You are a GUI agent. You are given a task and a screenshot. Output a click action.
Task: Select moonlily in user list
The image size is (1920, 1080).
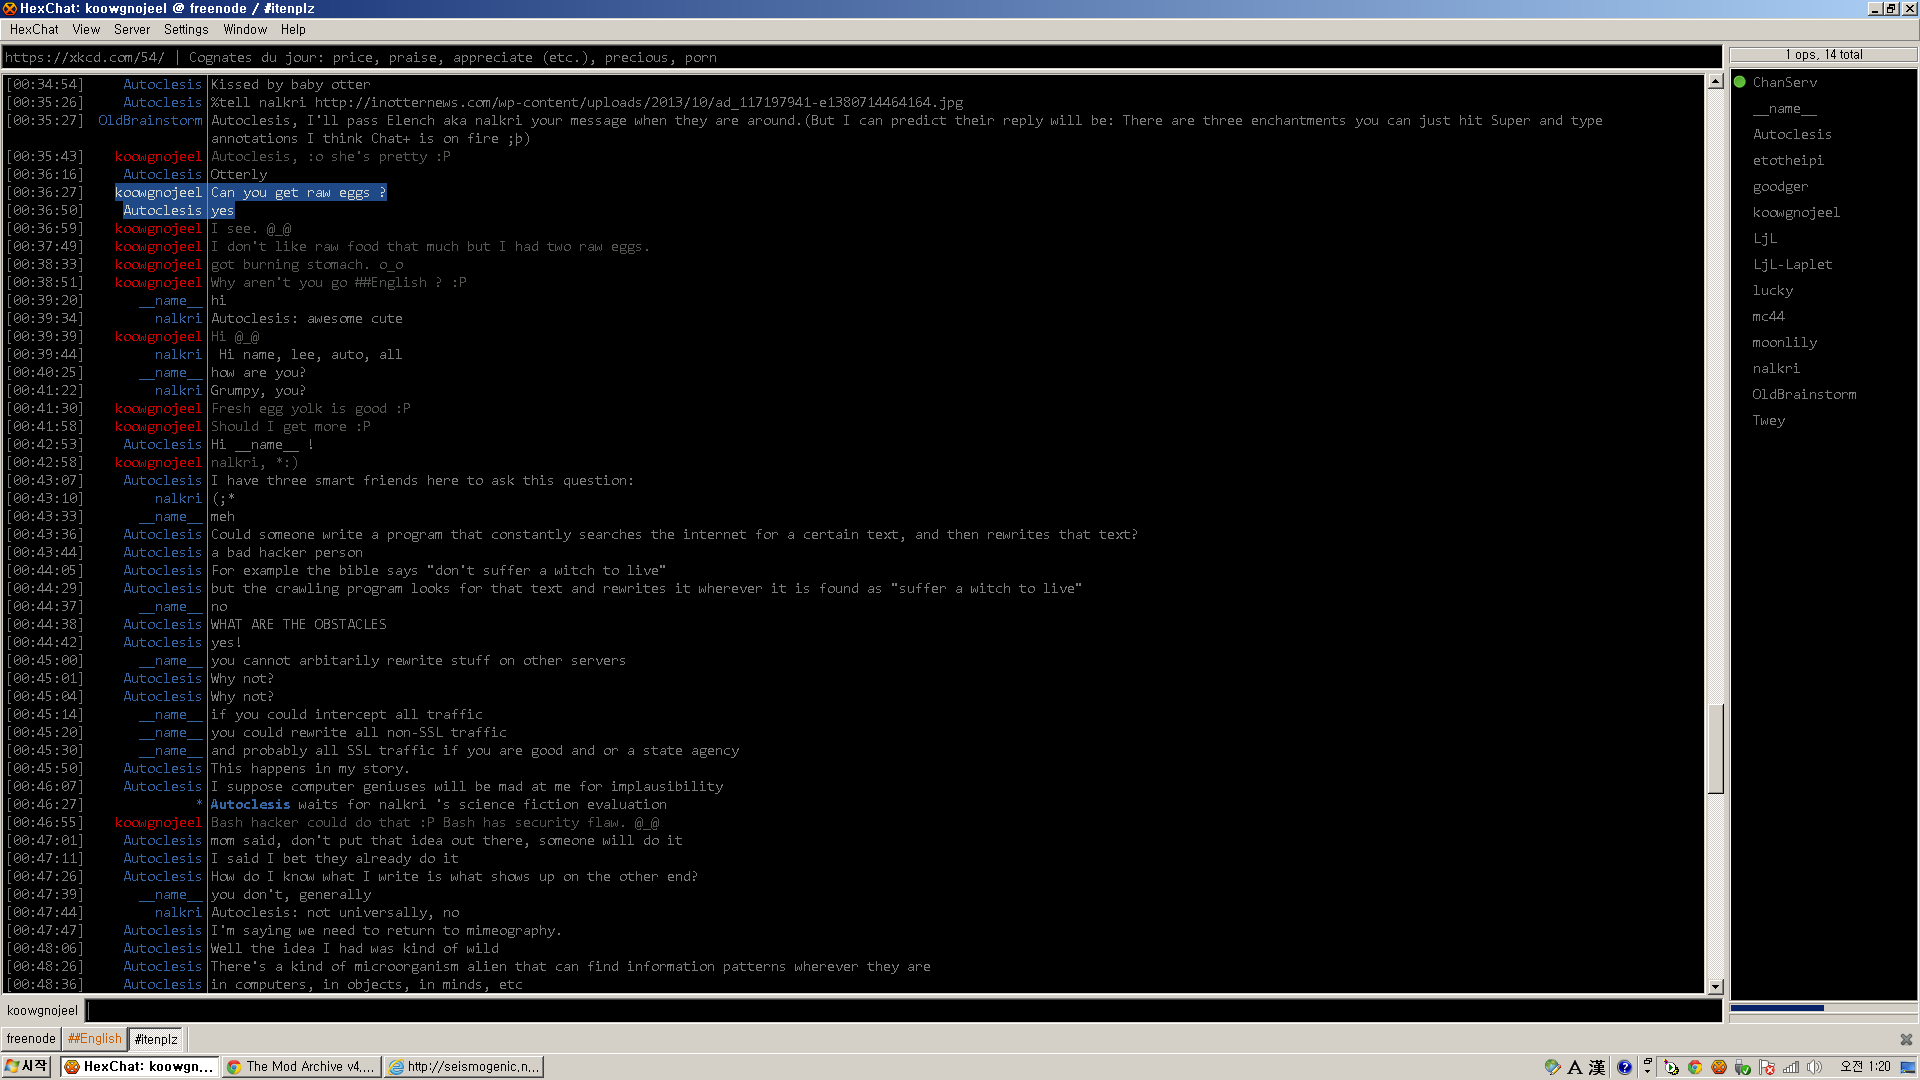1784,342
